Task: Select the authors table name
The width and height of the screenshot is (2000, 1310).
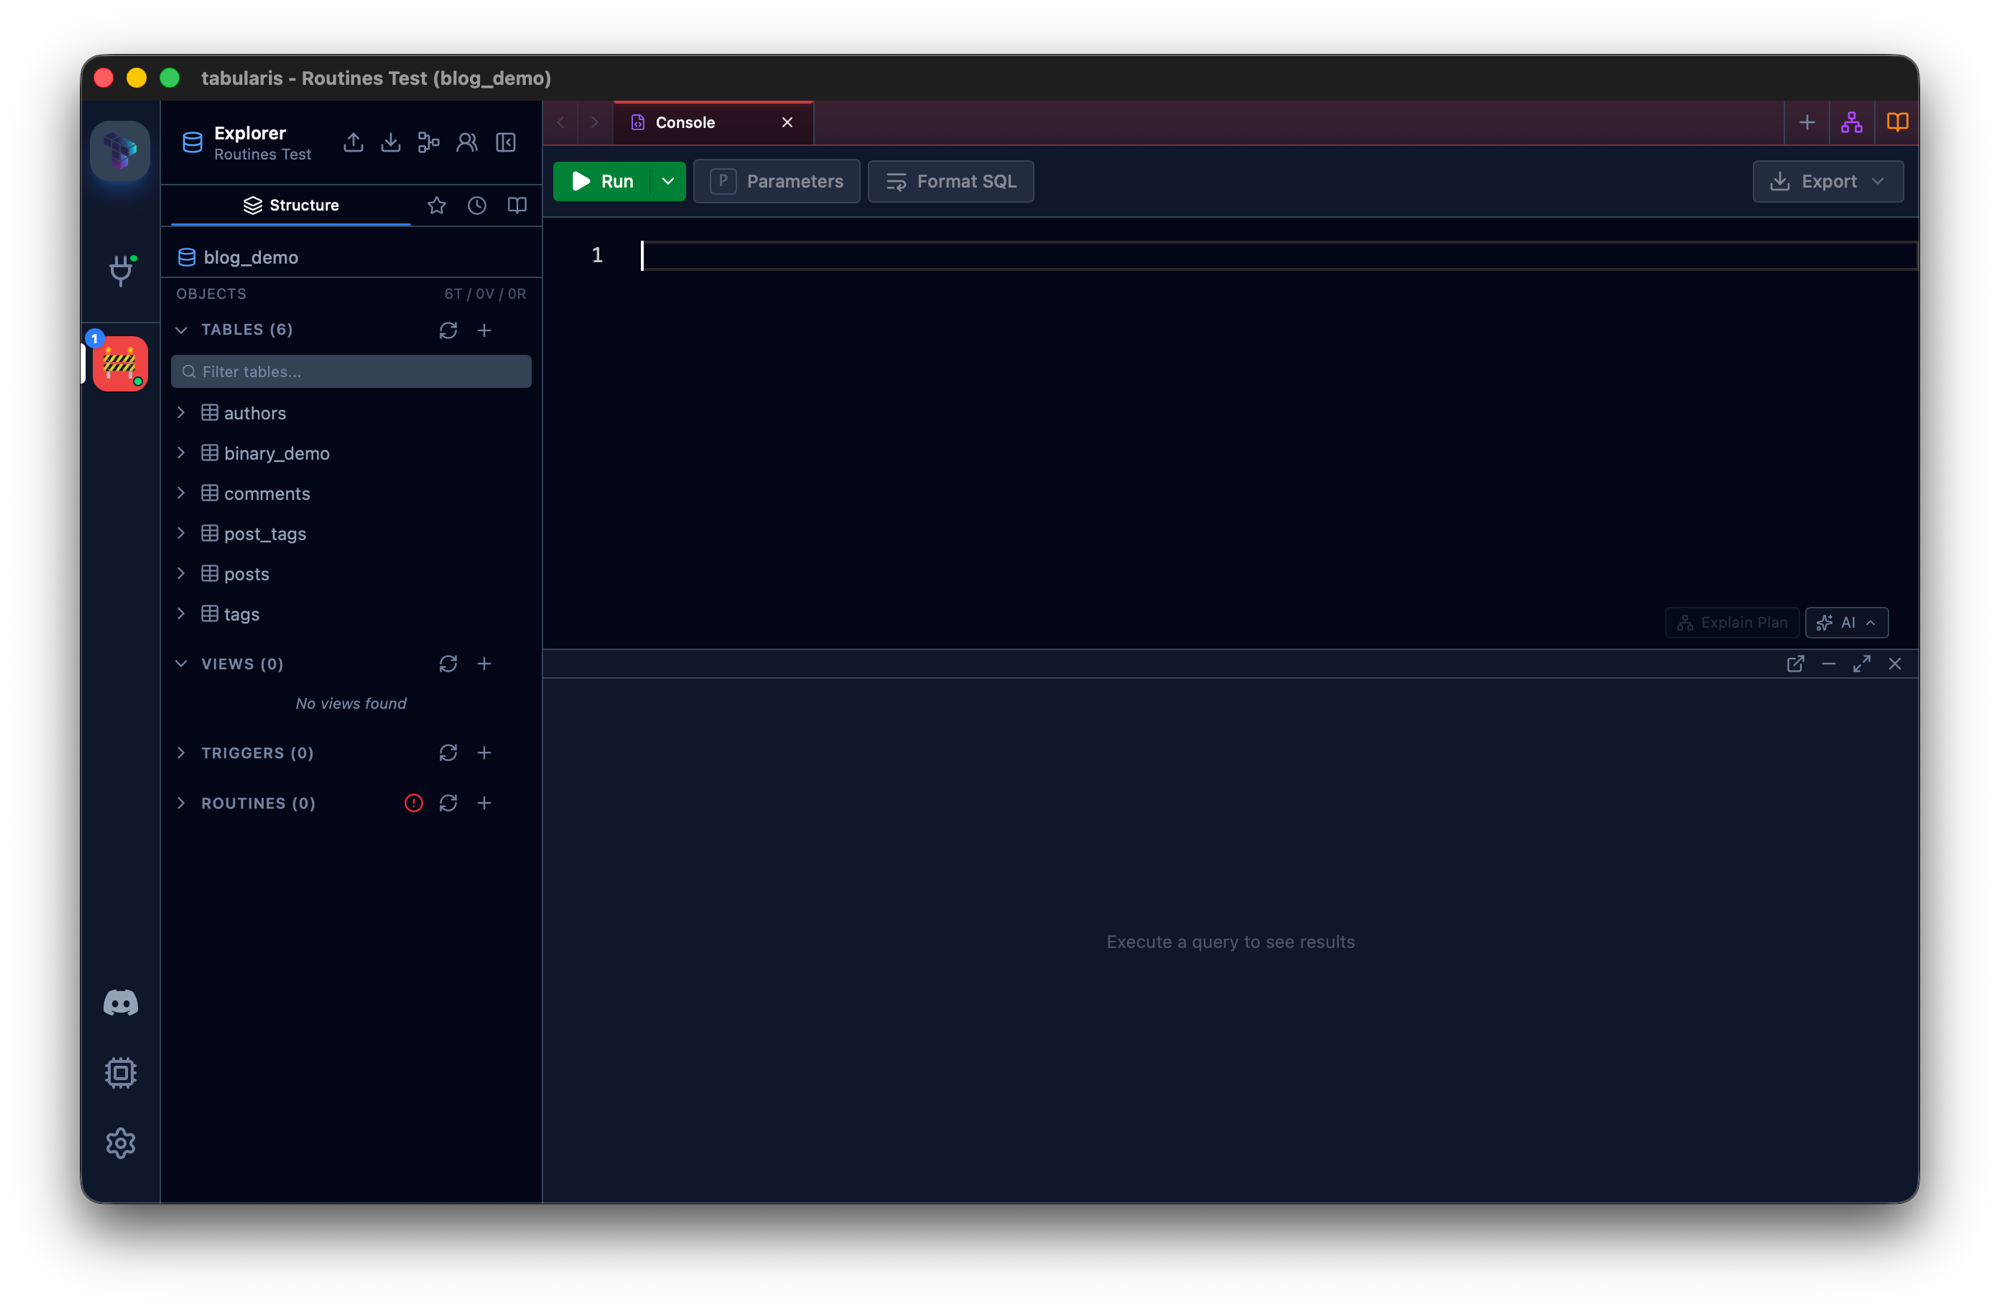Action: pyautogui.click(x=255, y=413)
